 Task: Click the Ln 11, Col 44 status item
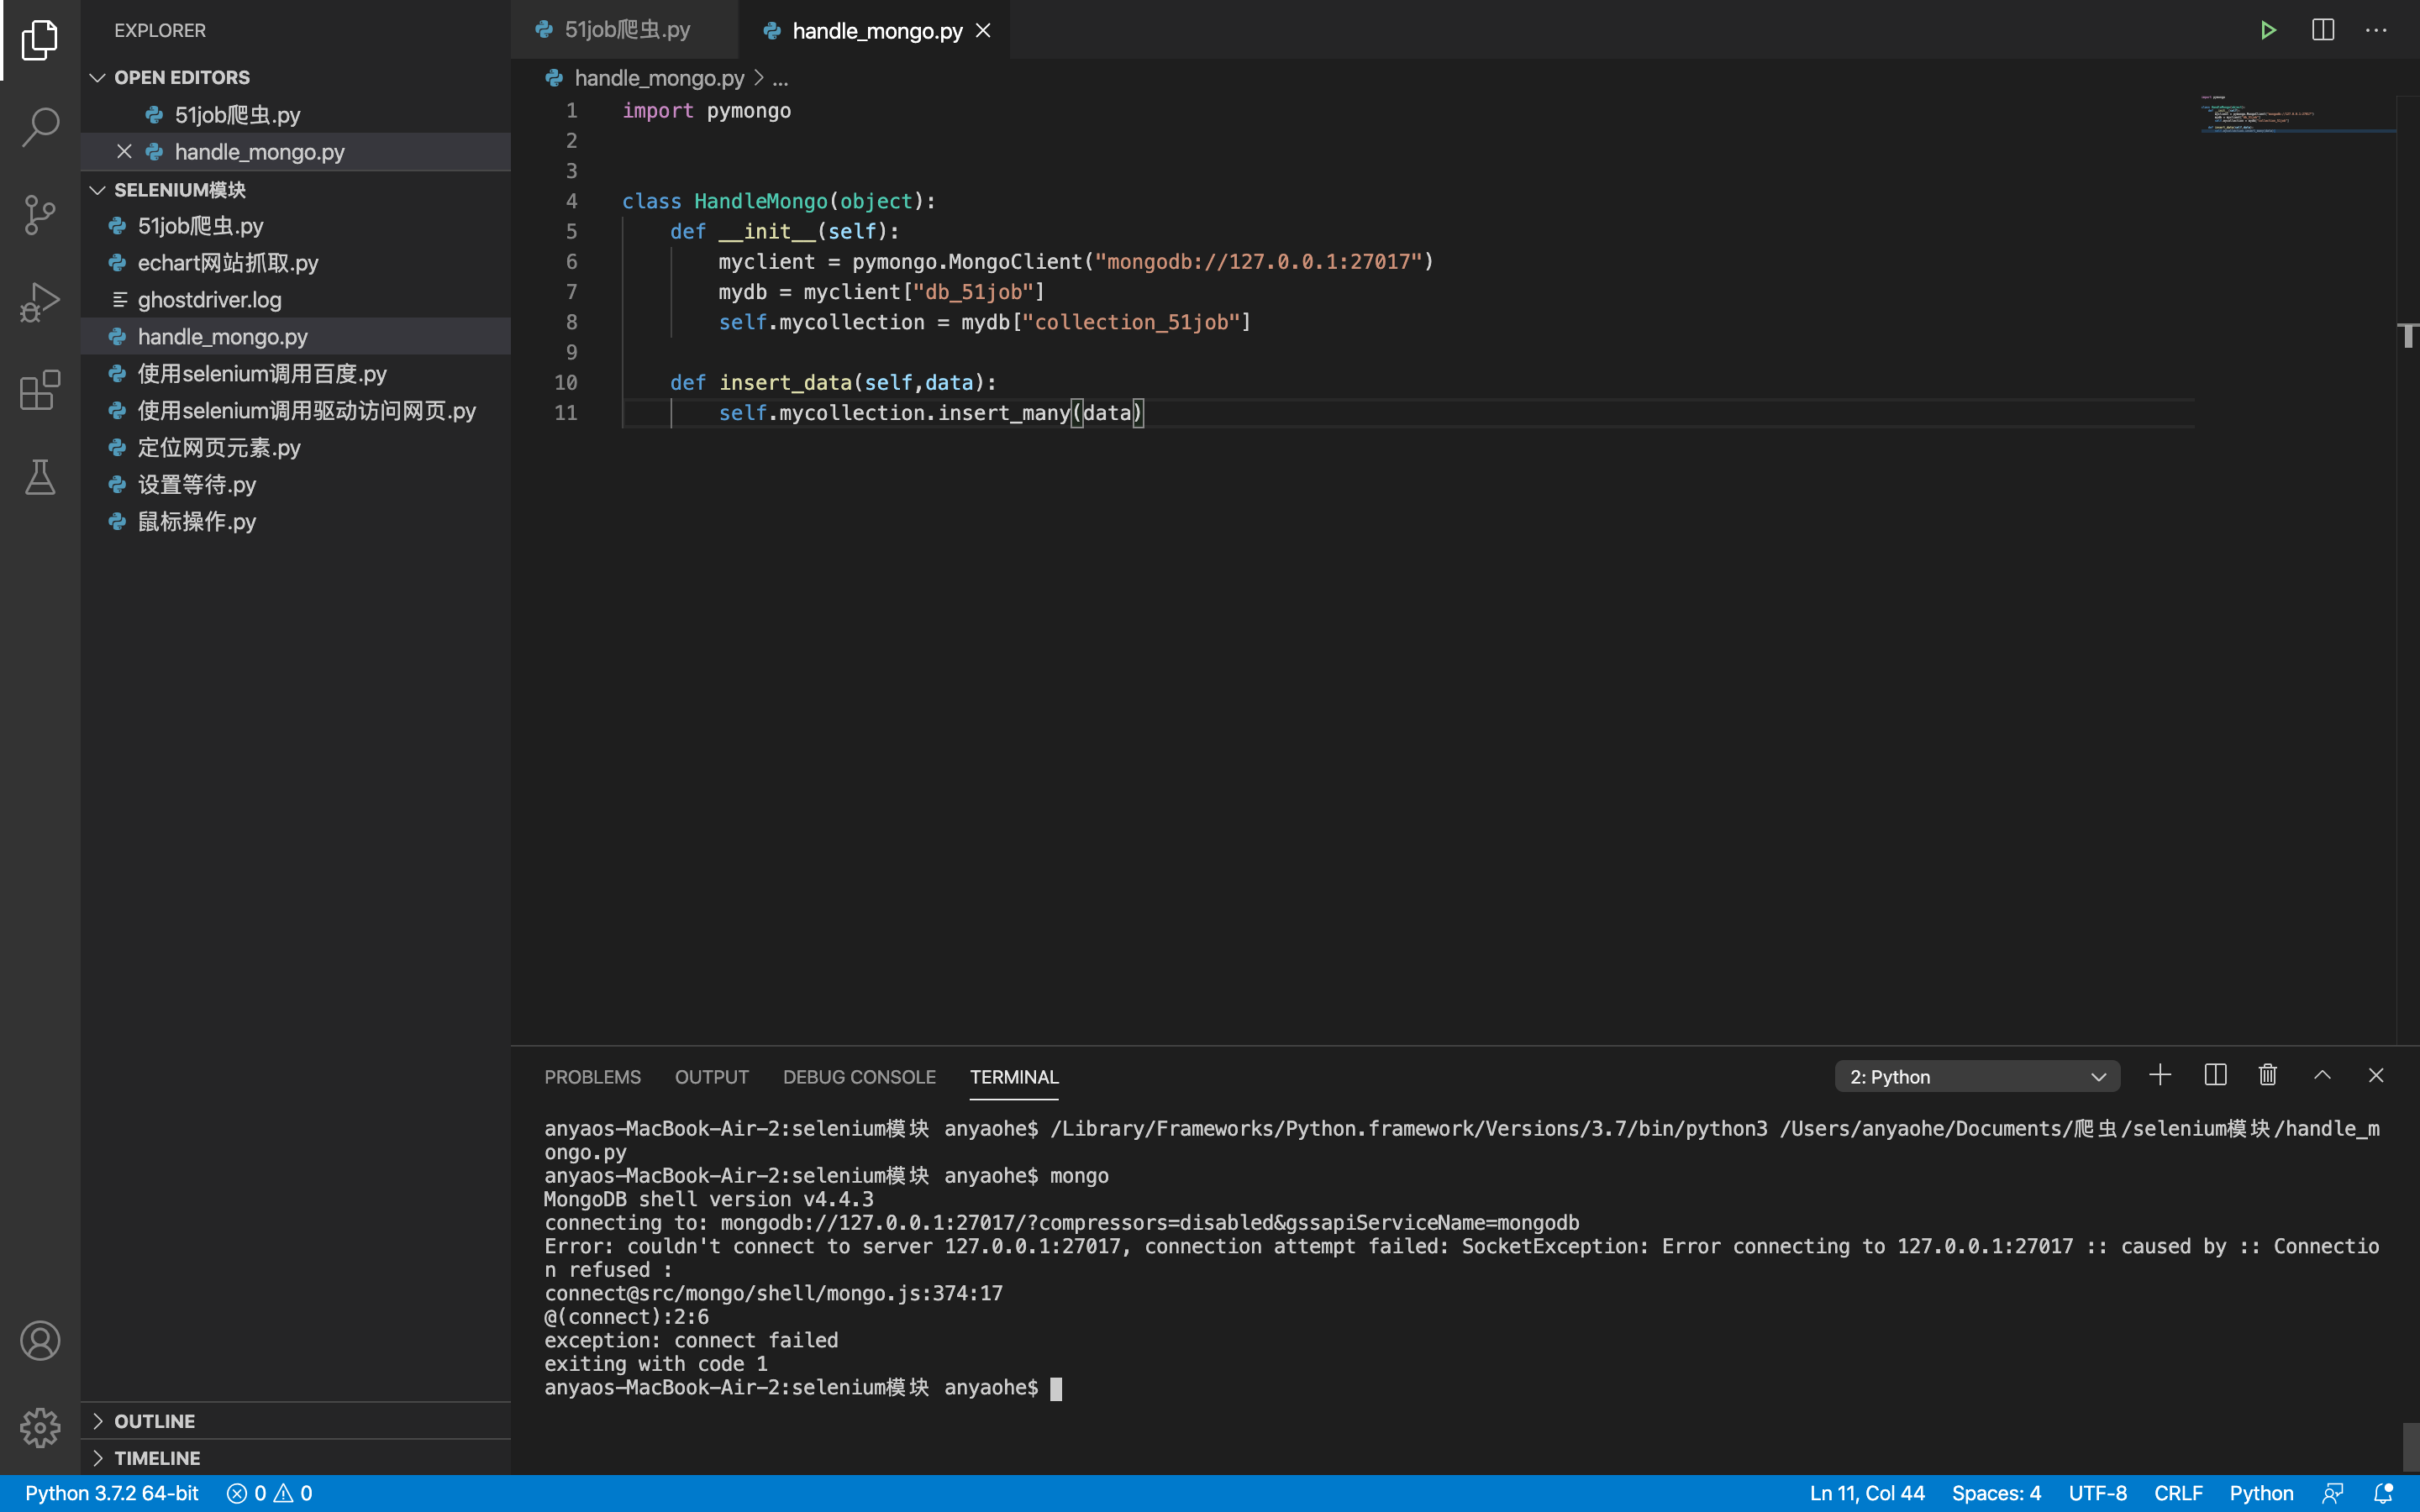click(1866, 1493)
